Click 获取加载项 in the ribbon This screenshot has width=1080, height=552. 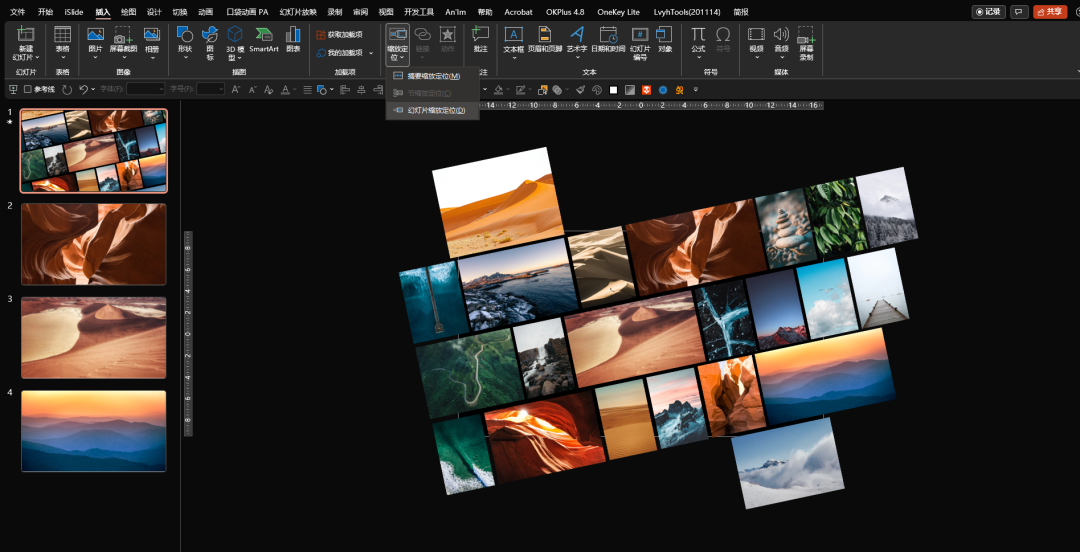339,34
